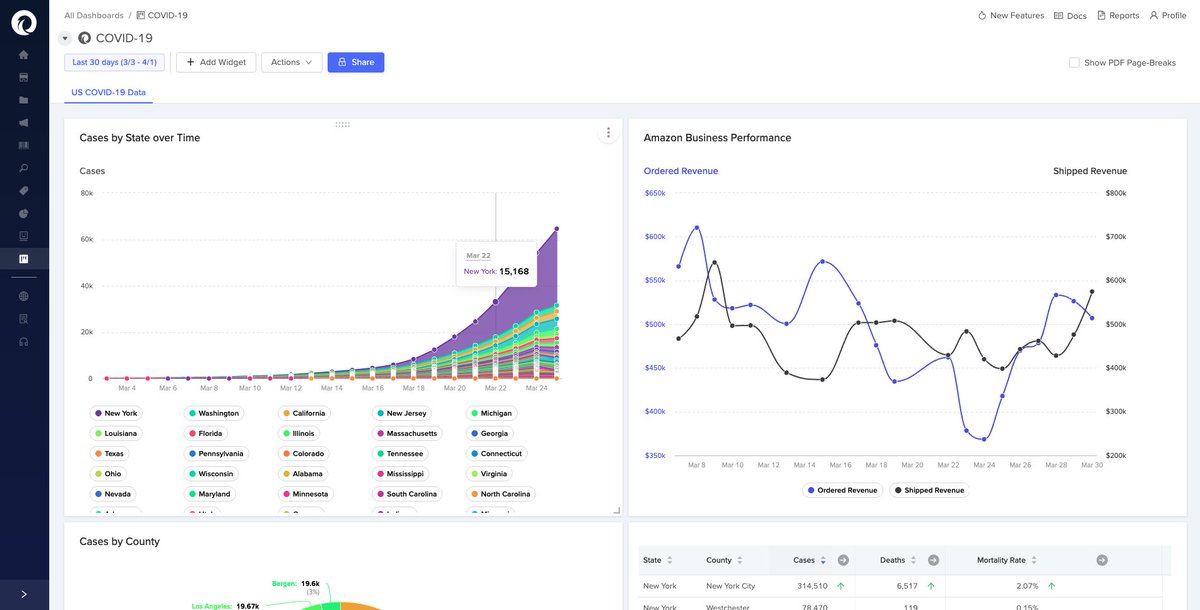1200x610 pixels.
Task: Click the three-dot menu on Cases widget
Action: (607, 131)
